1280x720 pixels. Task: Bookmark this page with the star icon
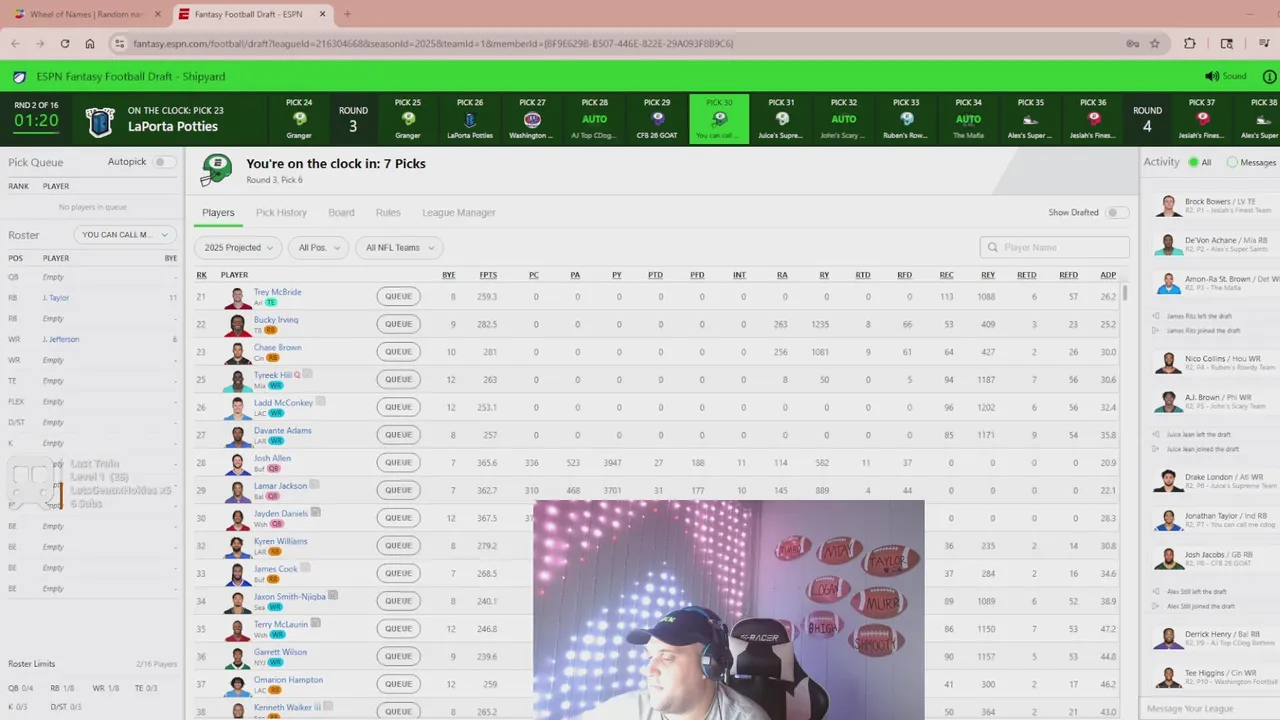coord(1155,44)
